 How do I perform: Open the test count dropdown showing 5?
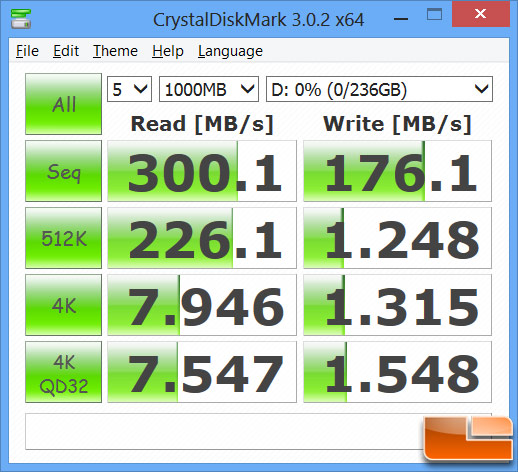tap(129, 89)
